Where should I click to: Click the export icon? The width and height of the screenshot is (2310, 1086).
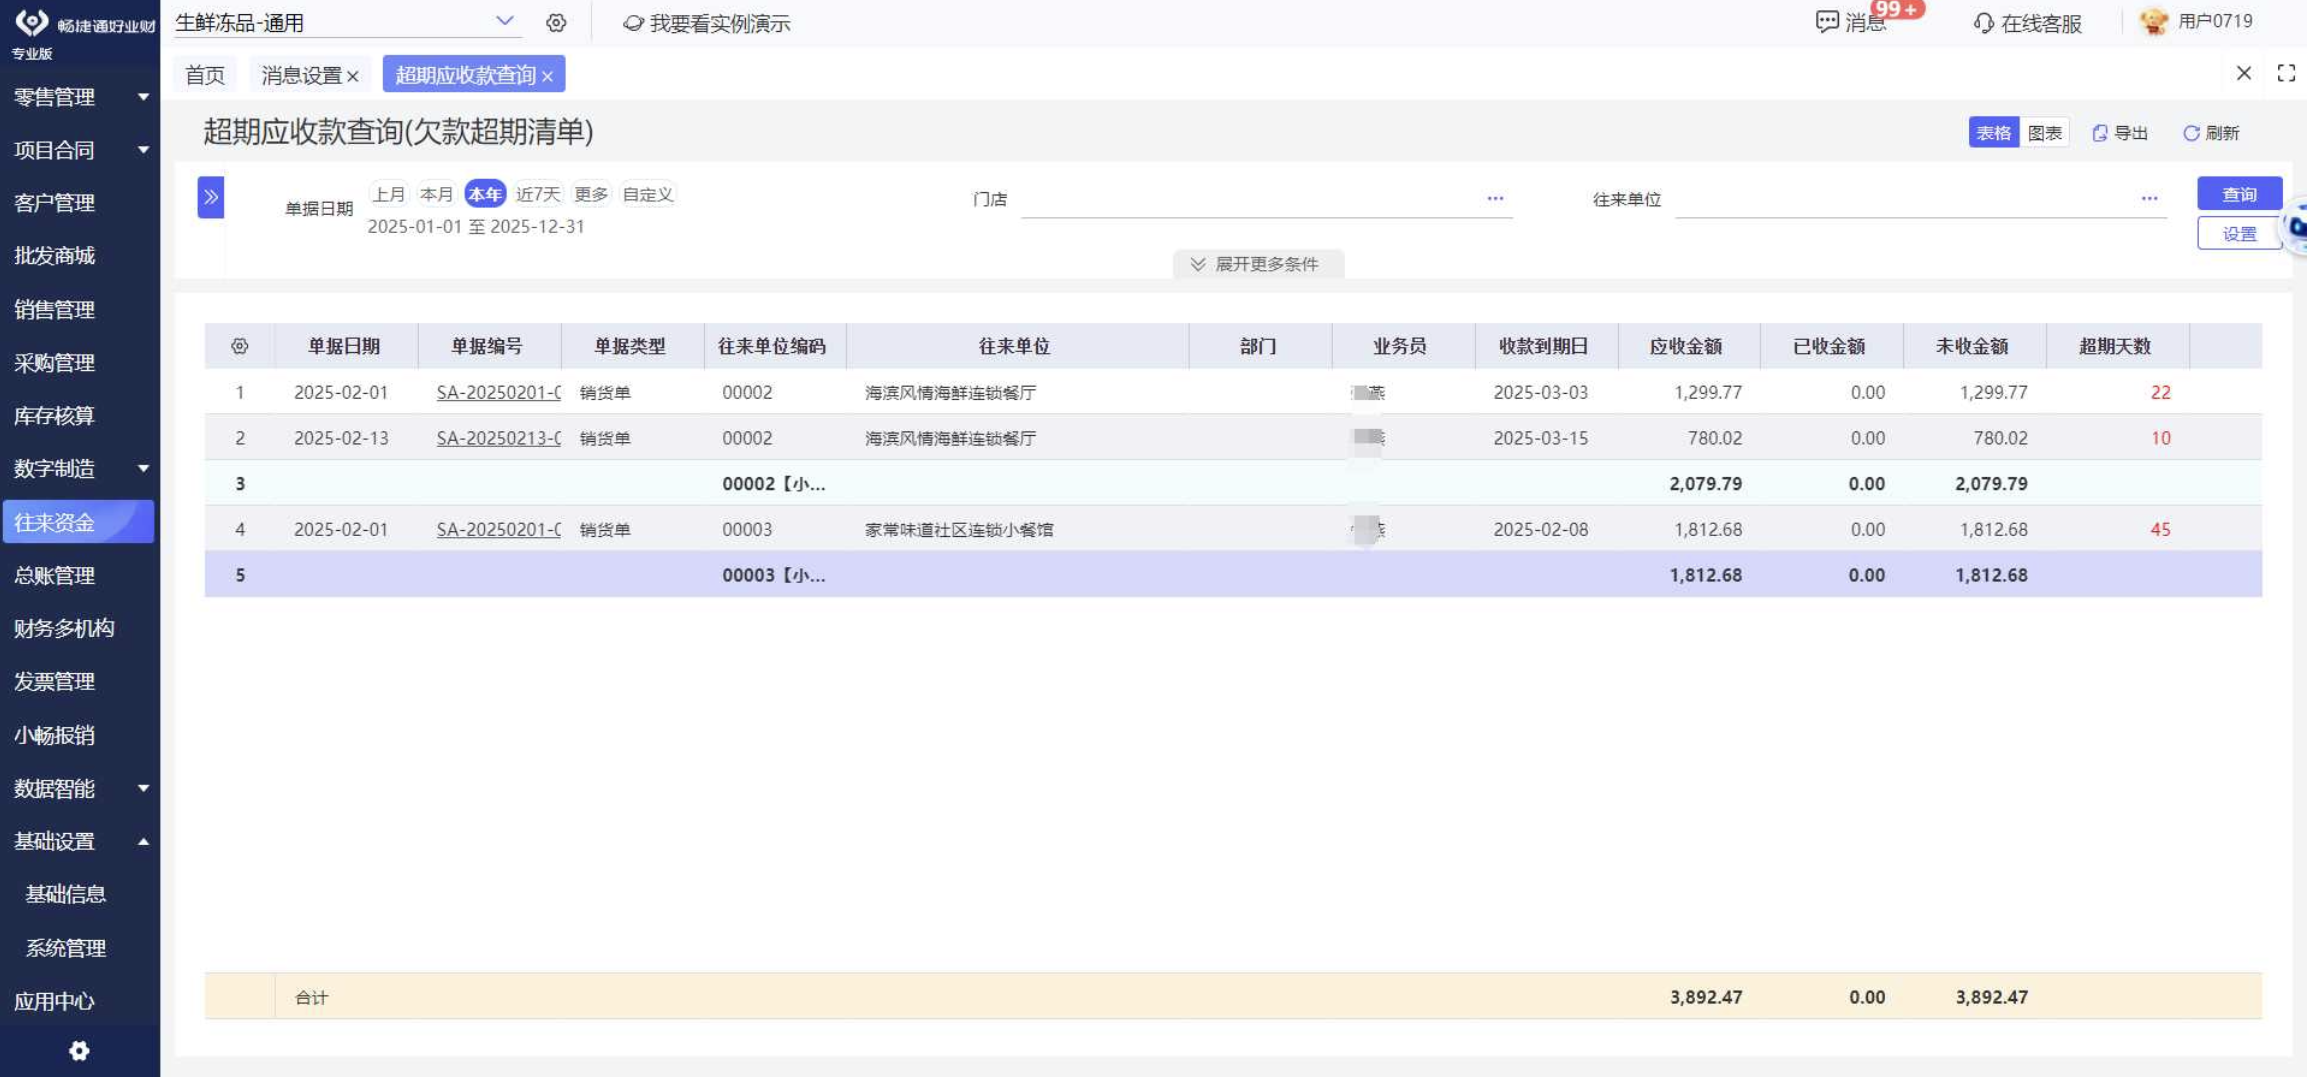tap(2101, 133)
